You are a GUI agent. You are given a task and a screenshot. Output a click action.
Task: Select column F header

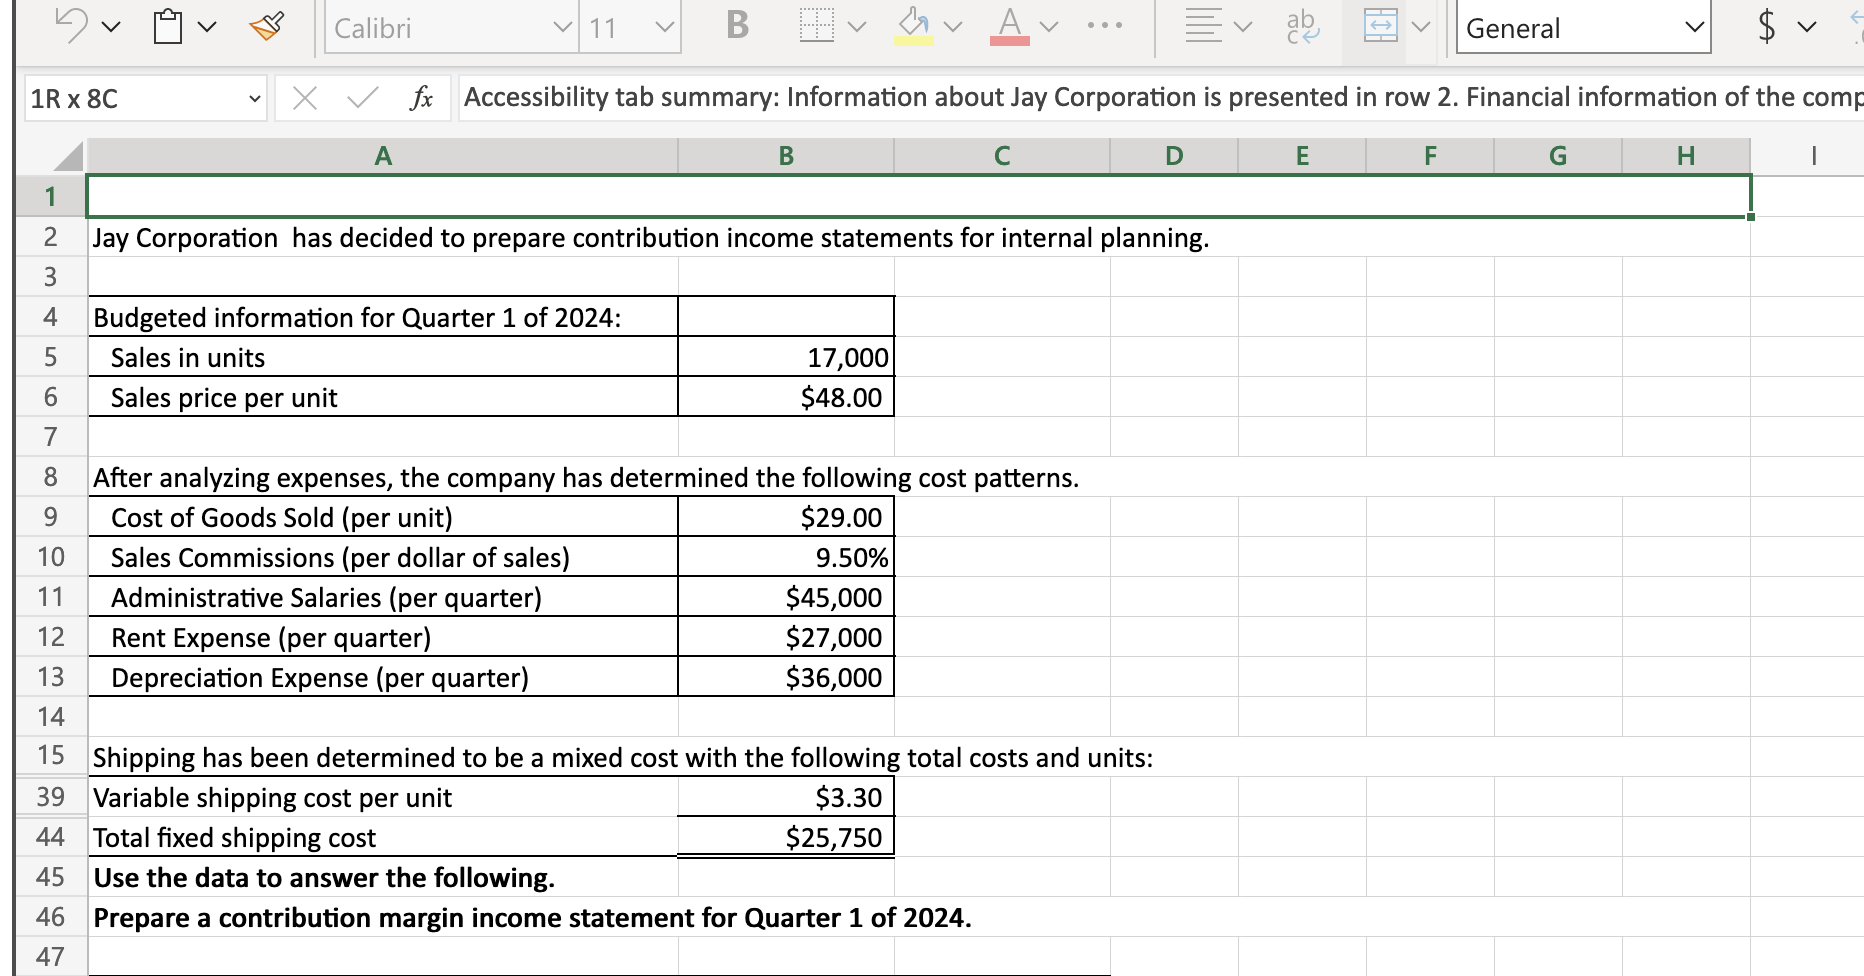(1430, 156)
